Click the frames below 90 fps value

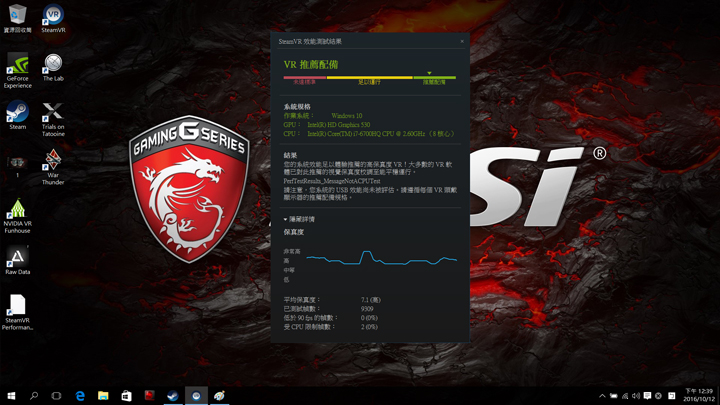click(x=369, y=318)
